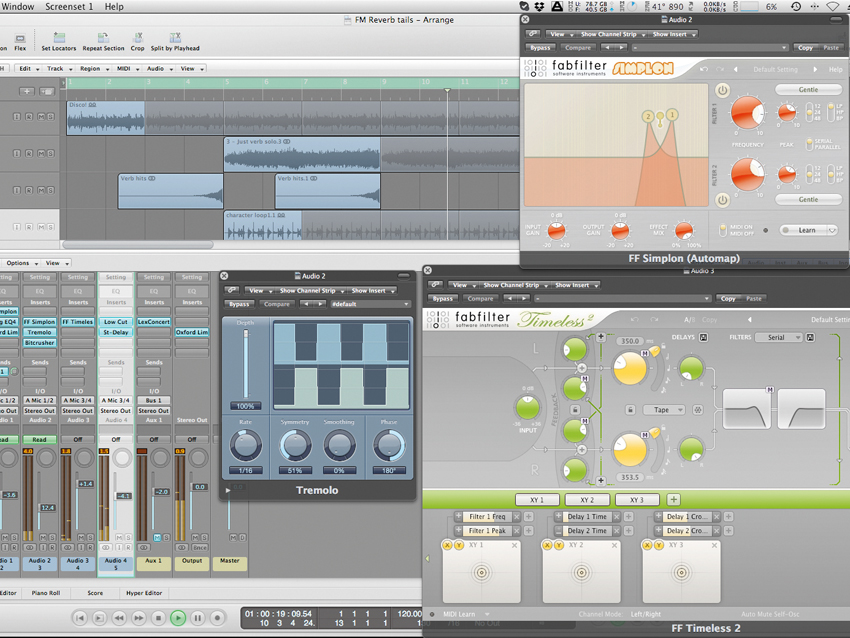The image size is (850, 638).
Task: Toggle Filter 2 power button in Simplon
Action: click(722, 200)
